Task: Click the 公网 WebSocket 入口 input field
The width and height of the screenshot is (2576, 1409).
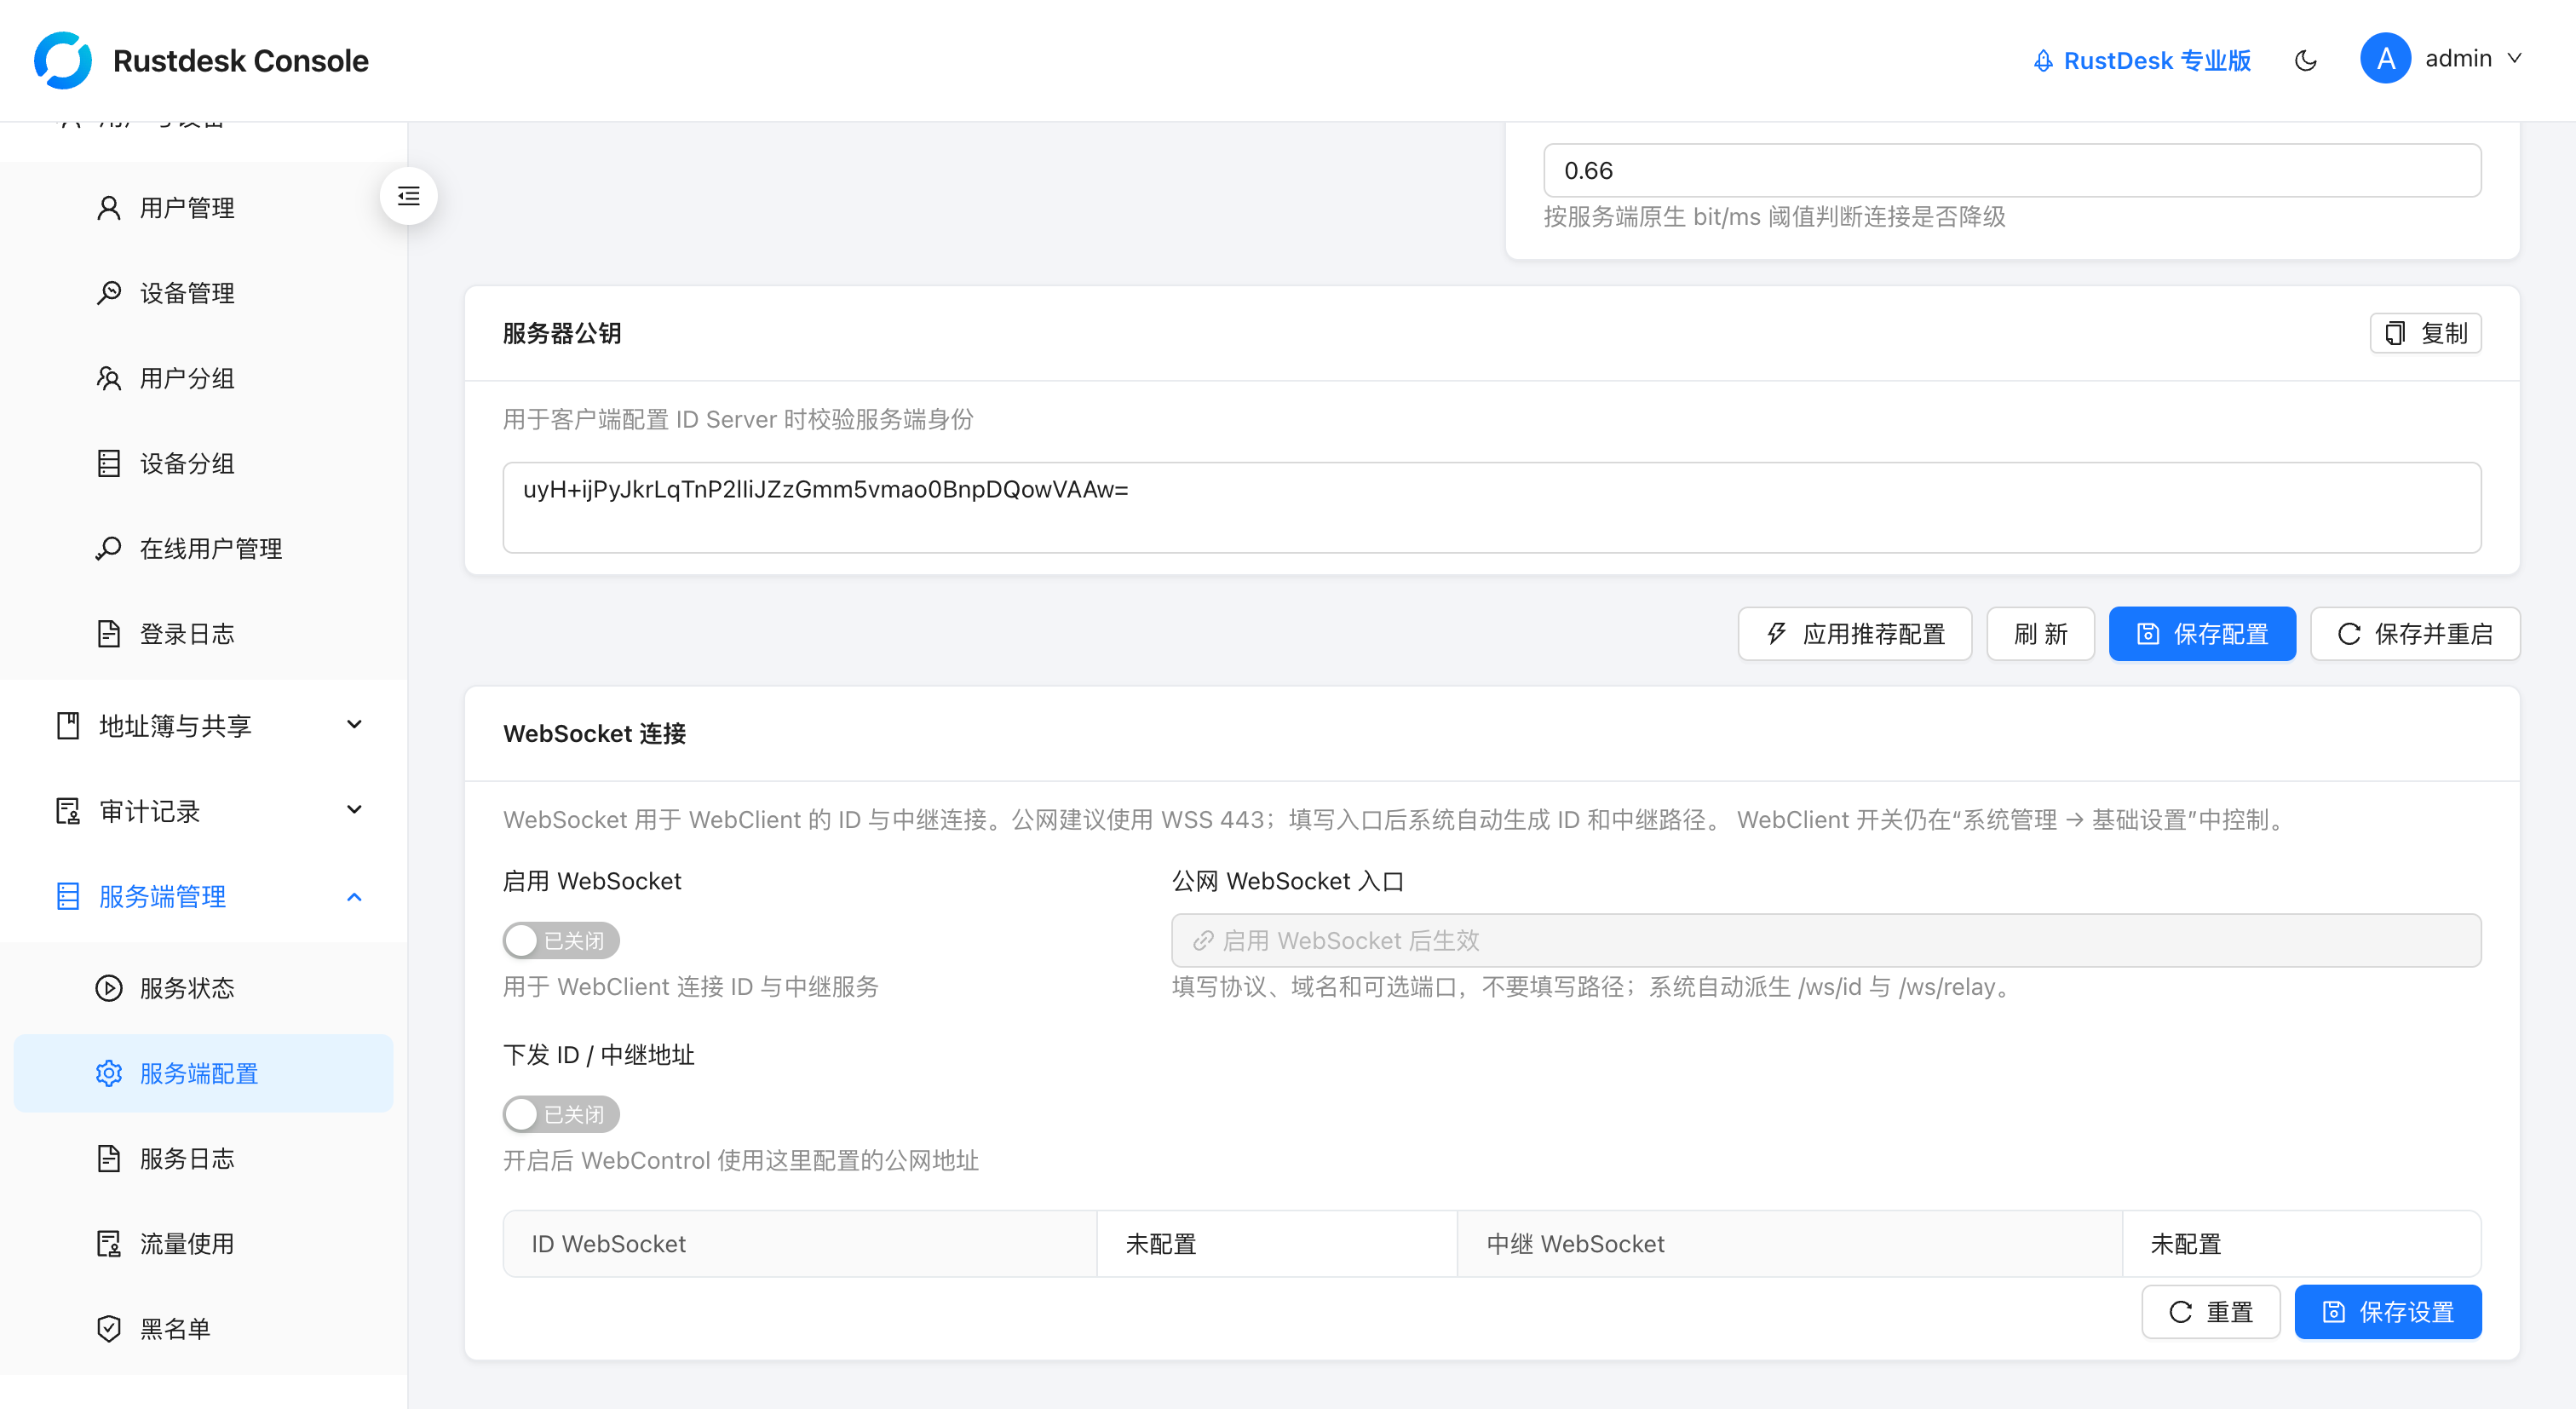Action: point(1826,940)
